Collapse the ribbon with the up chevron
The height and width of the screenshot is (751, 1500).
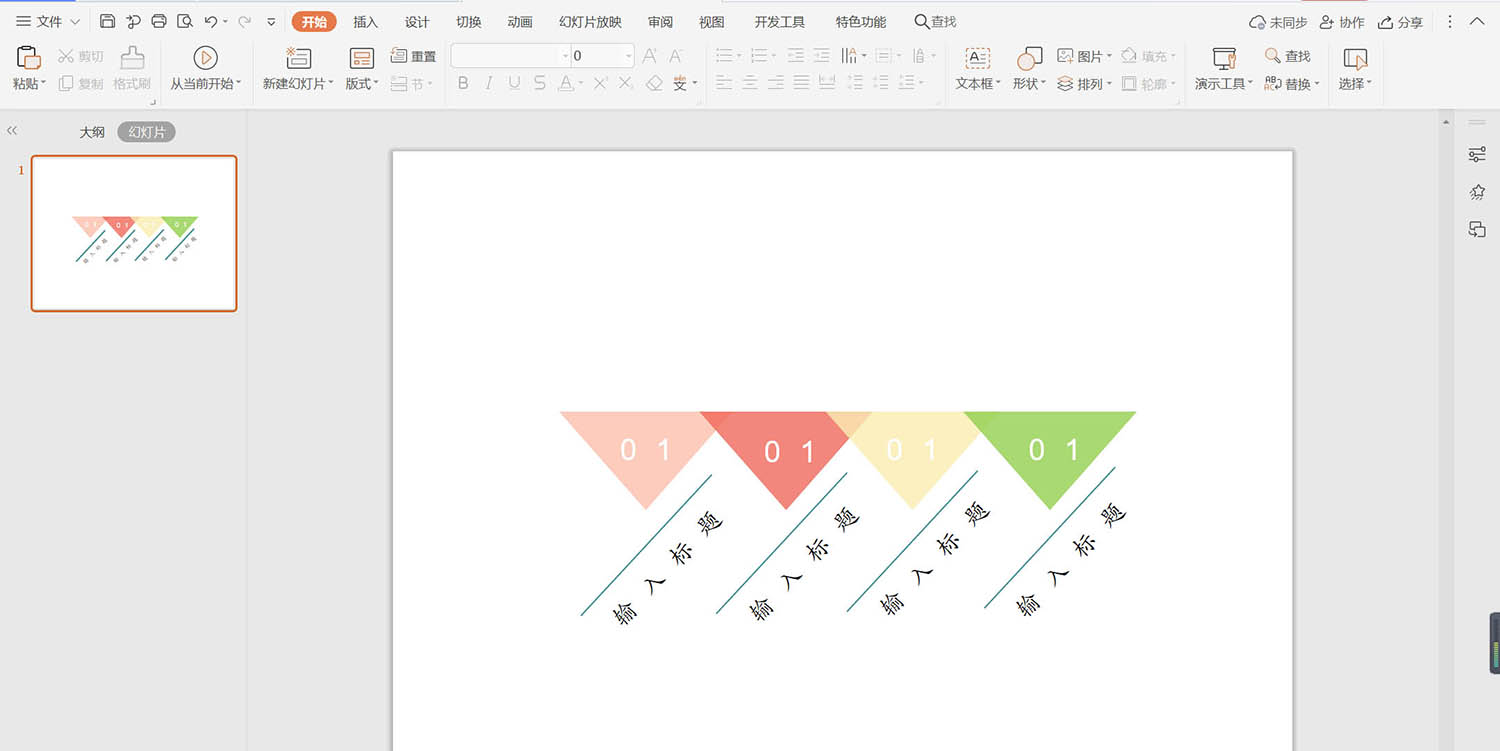coord(1476,21)
